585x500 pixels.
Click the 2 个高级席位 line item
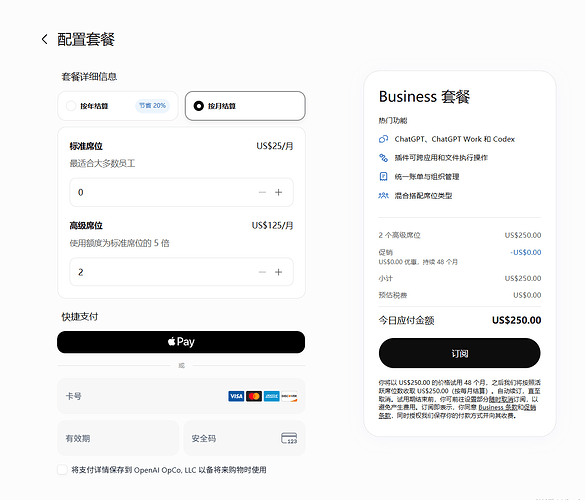tap(400, 235)
